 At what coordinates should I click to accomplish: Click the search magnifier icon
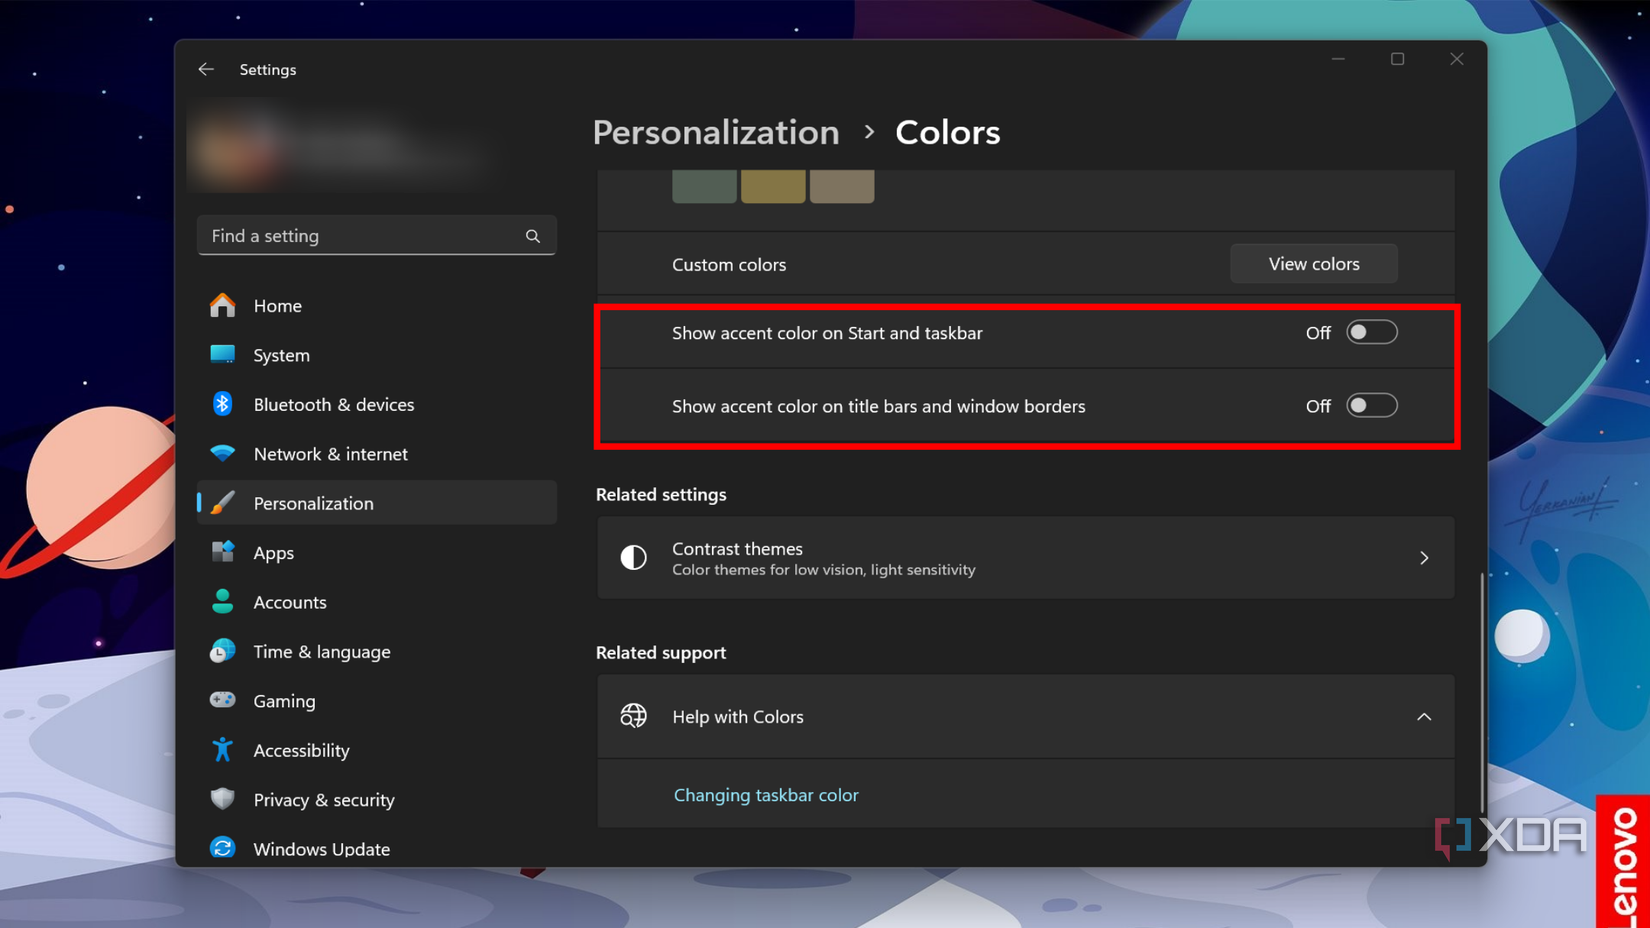click(533, 236)
